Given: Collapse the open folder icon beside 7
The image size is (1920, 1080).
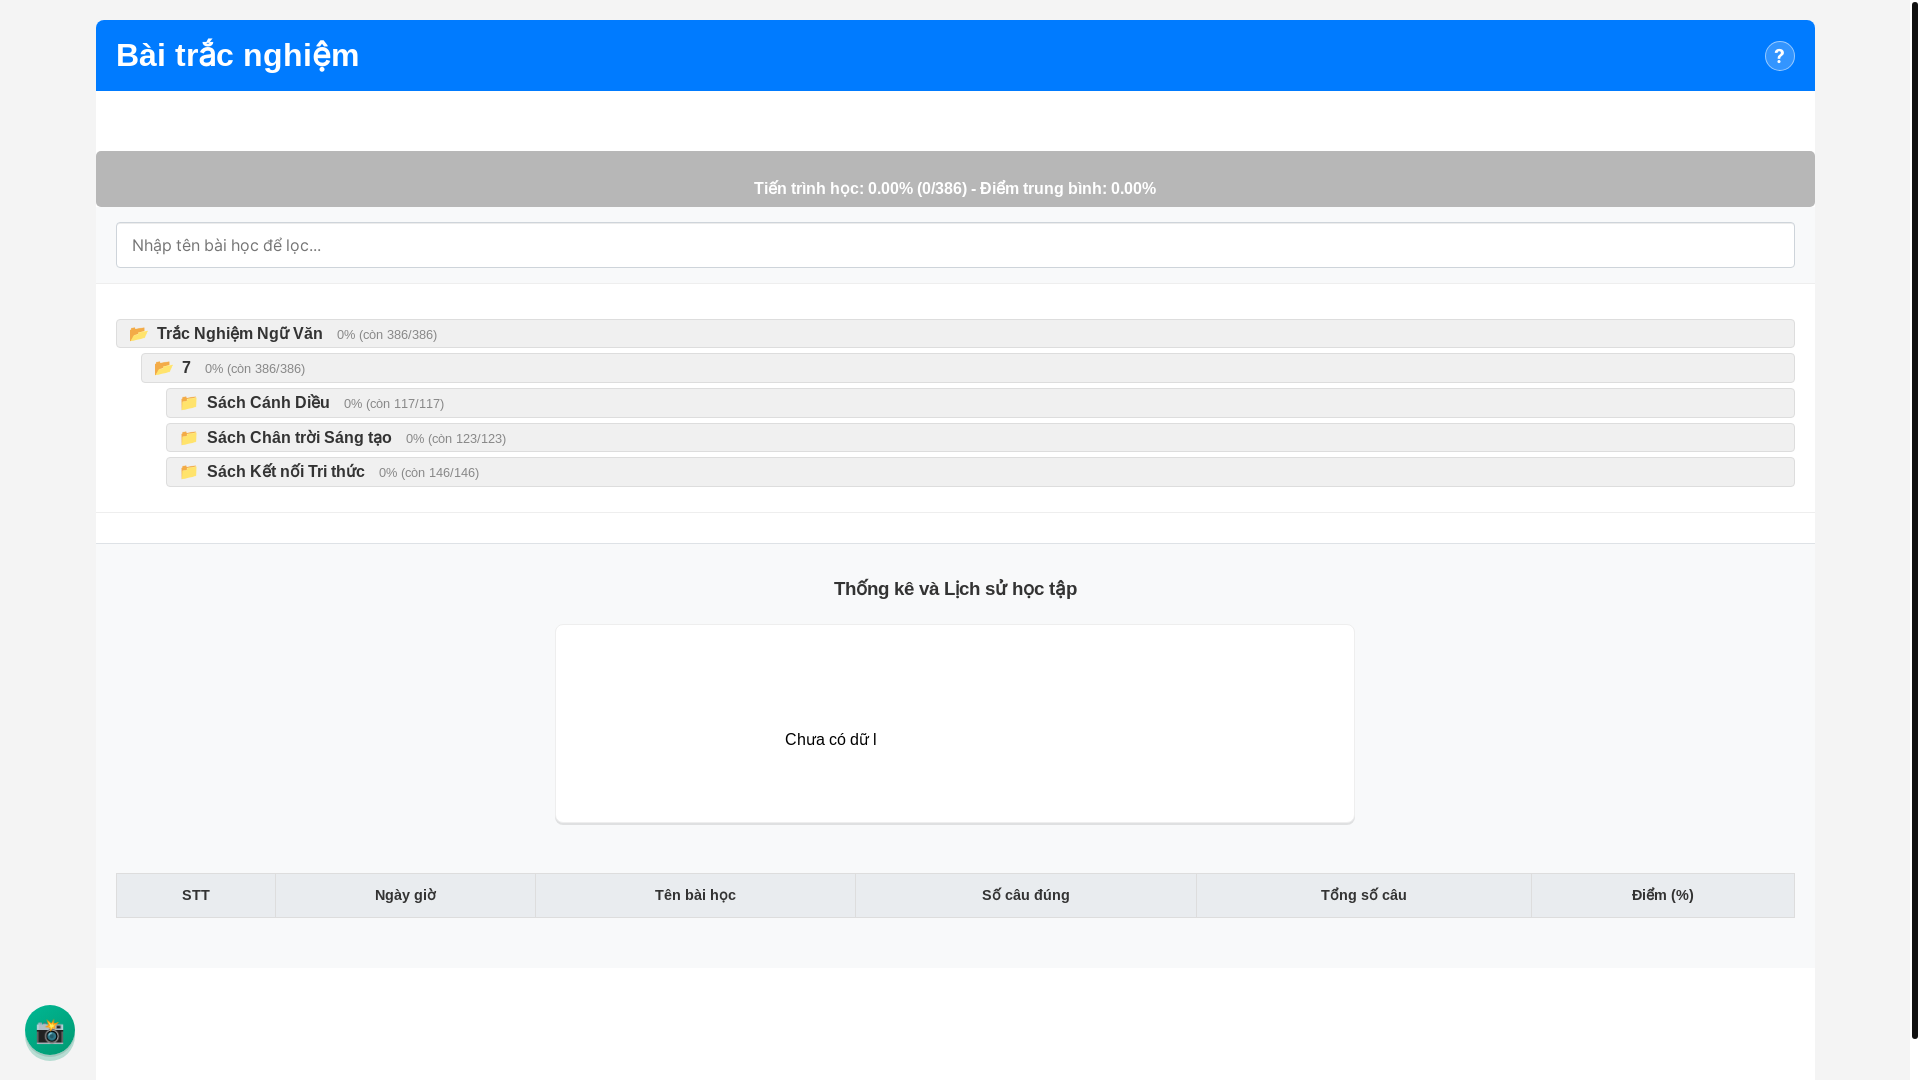Looking at the screenshot, I should pyautogui.click(x=164, y=368).
